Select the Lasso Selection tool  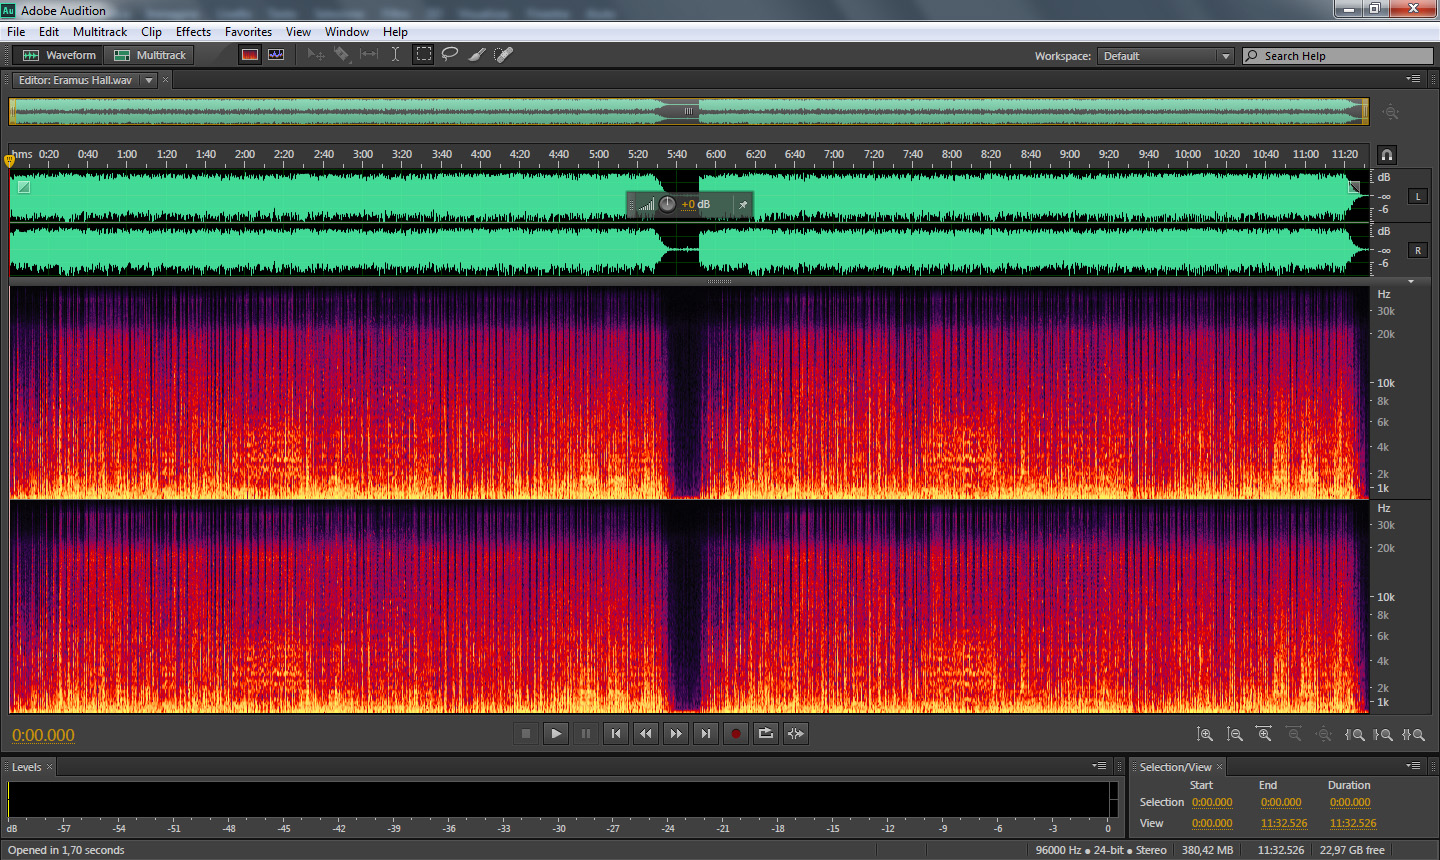click(x=450, y=55)
